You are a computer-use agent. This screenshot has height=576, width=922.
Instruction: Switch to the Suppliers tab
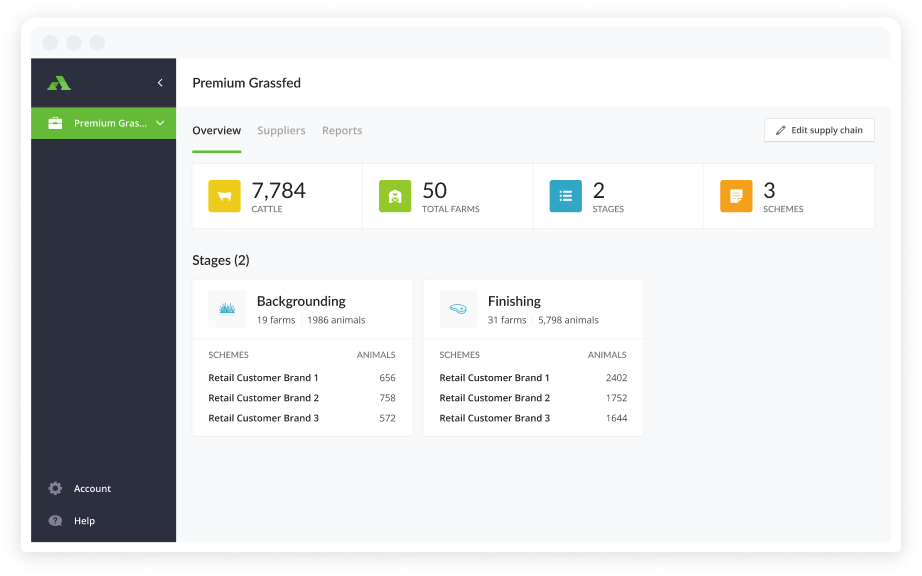click(x=281, y=131)
